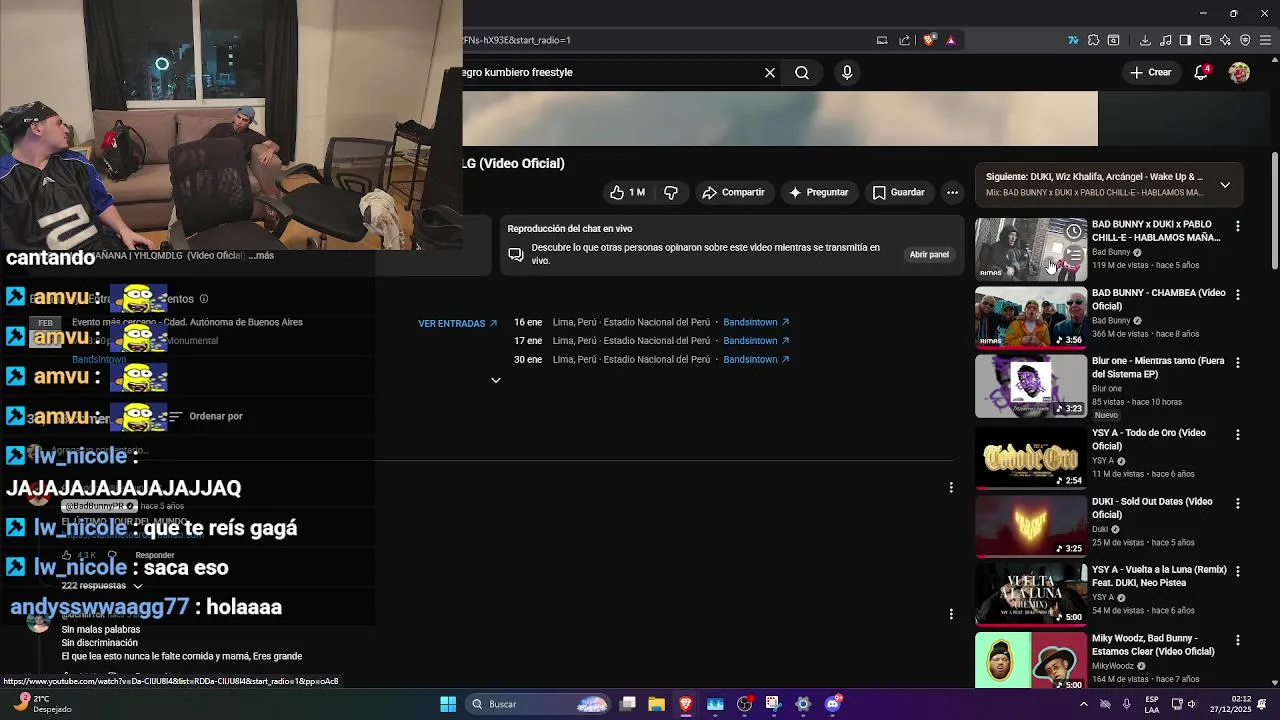Open Windows Start menu
This screenshot has width=1280, height=720.
click(x=448, y=704)
